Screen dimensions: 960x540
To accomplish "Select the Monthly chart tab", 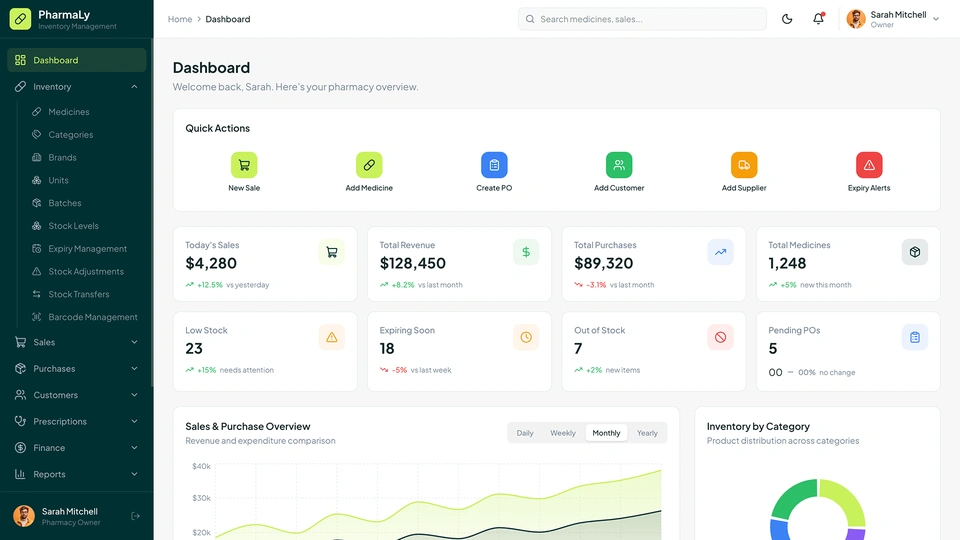I will [606, 433].
